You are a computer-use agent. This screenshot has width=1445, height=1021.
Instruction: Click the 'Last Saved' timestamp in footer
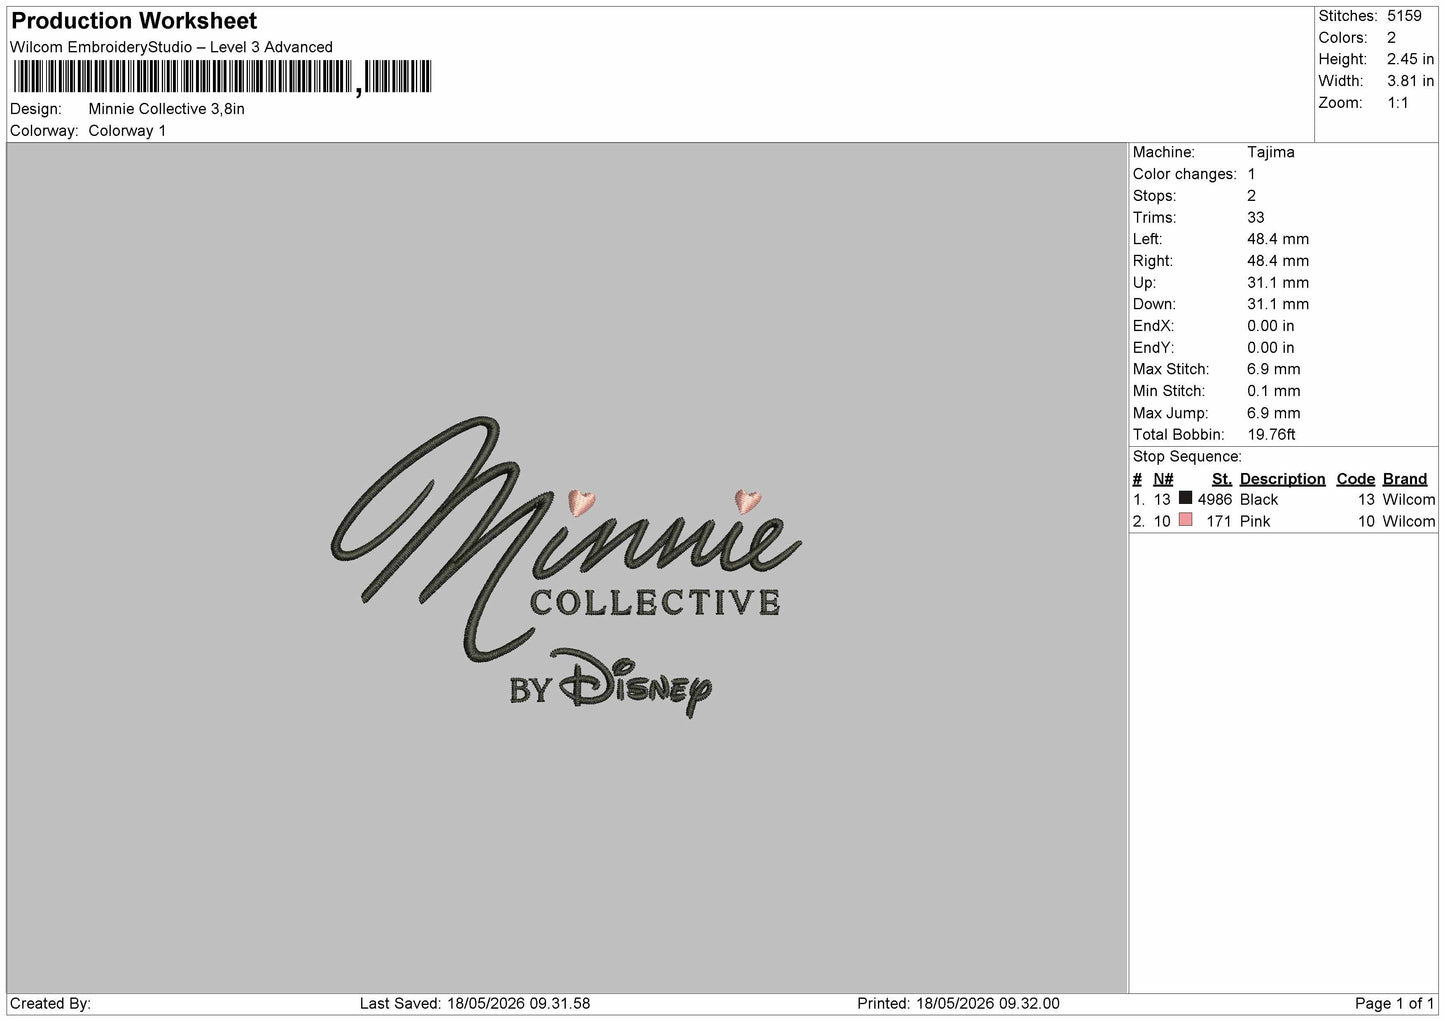point(475,1003)
